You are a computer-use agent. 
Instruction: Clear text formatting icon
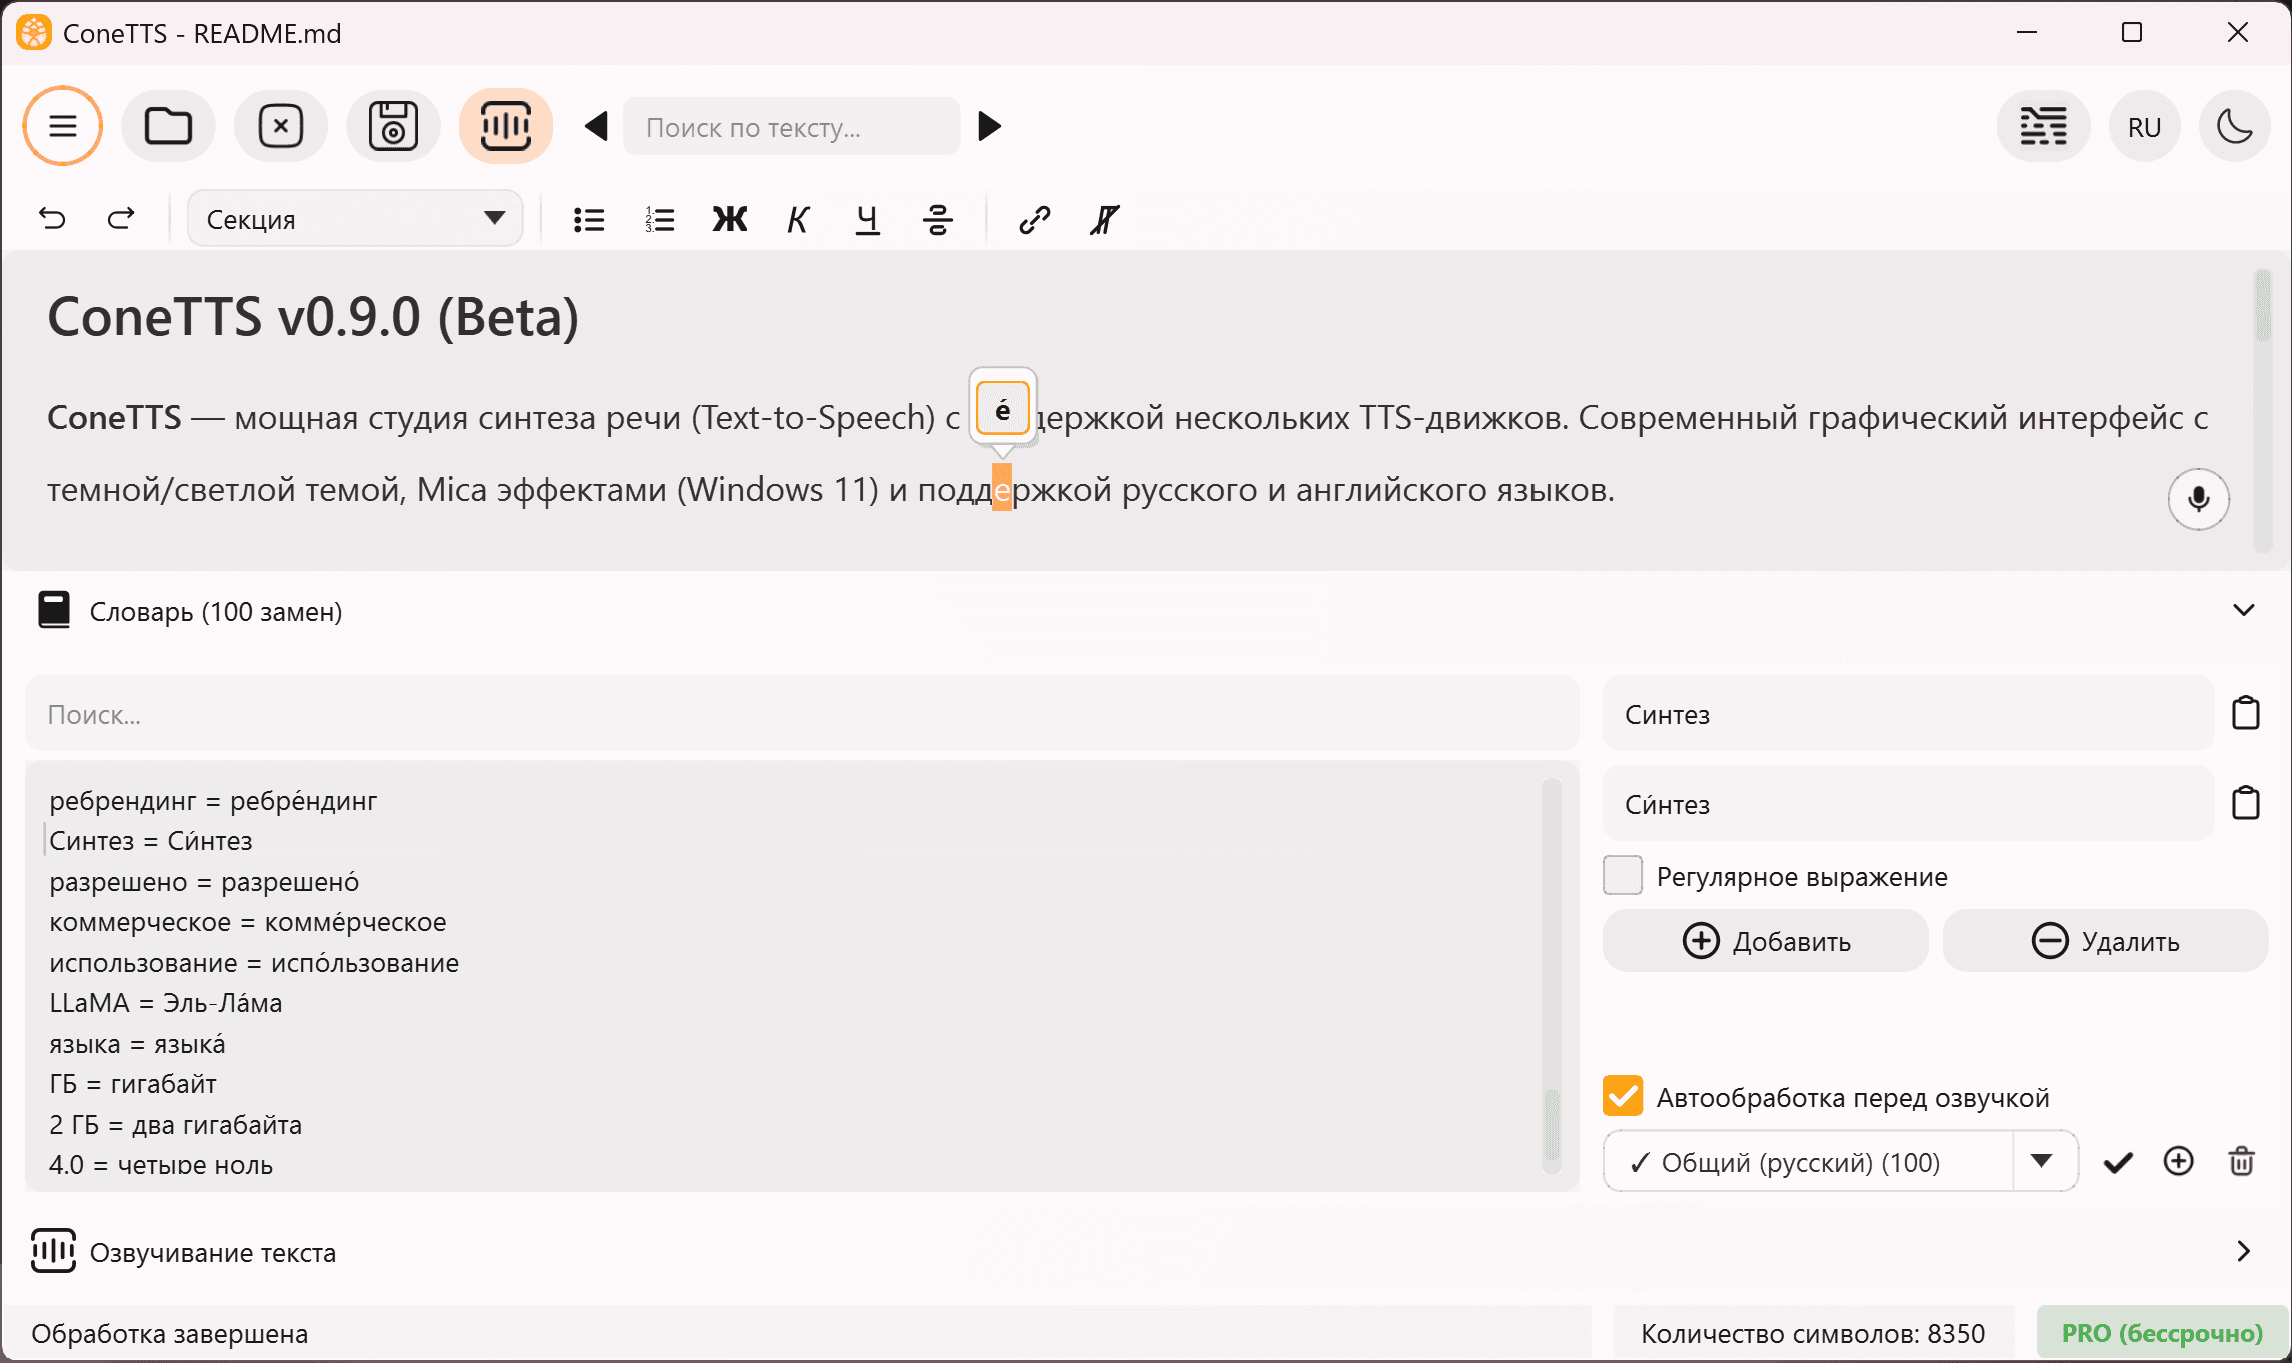[1104, 219]
